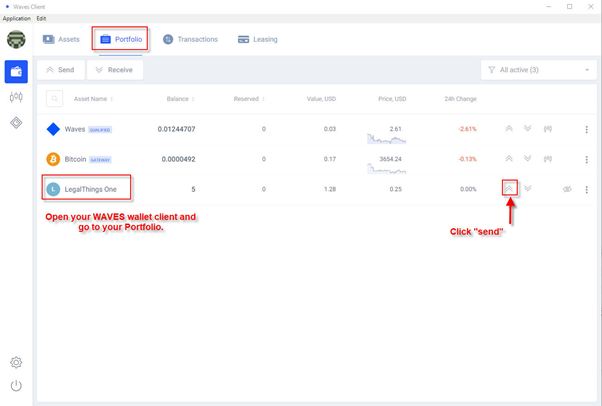602x406 pixels.
Task: Click the Waves price sparkline chart
Action: pyautogui.click(x=386, y=139)
